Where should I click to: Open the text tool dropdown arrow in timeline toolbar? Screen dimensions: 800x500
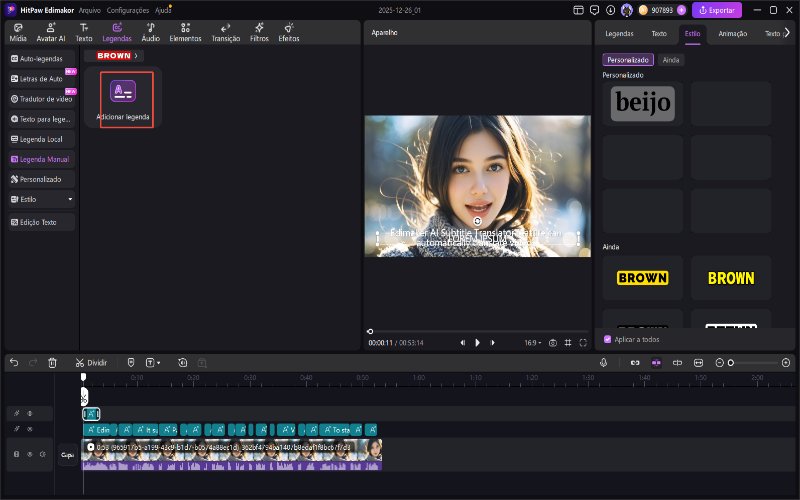pos(160,362)
